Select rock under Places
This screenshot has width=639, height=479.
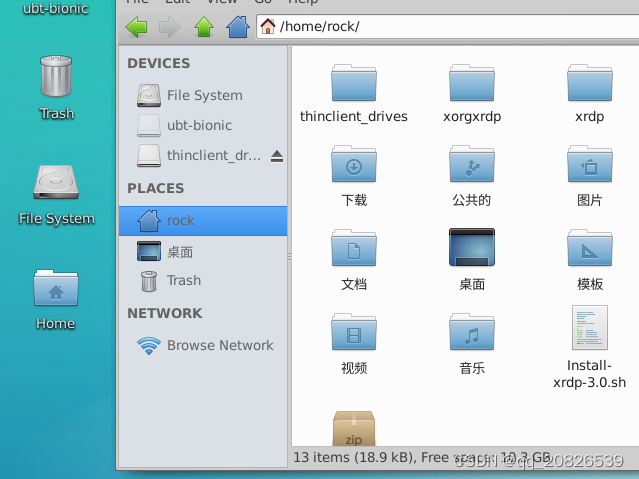coord(203,221)
